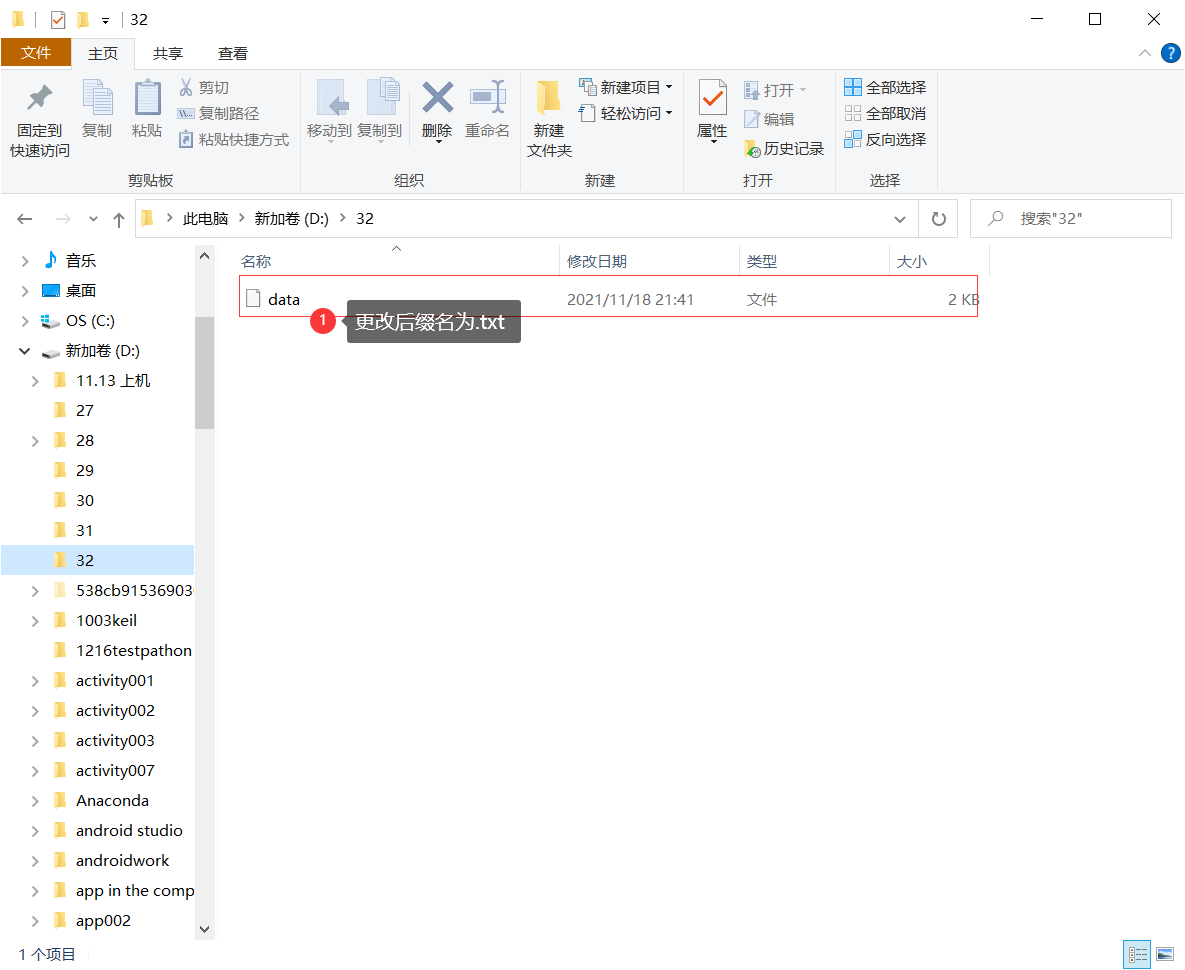Expand the 11.13 上机 folder node

pyautogui.click(x=35, y=381)
